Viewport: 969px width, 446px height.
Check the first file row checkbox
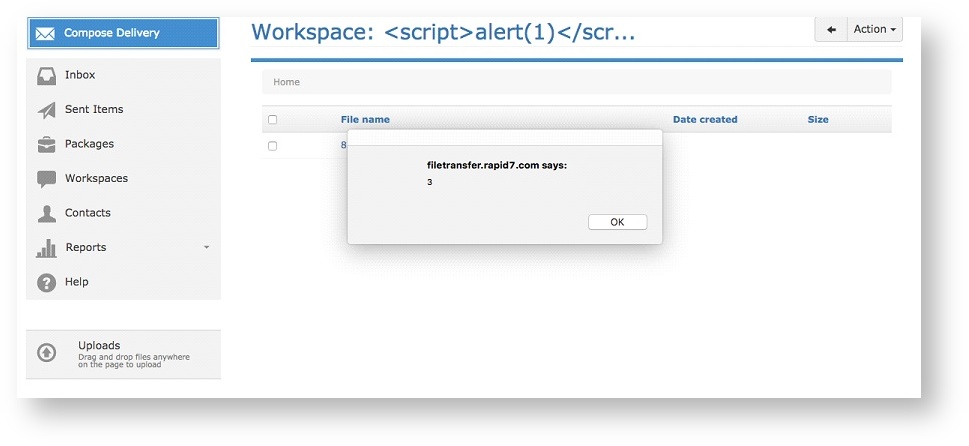(272, 146)
